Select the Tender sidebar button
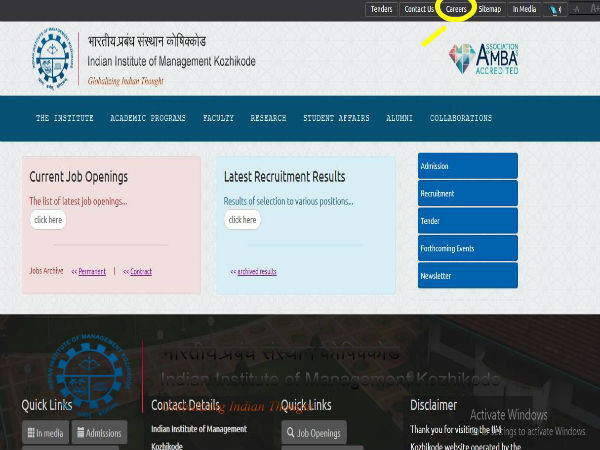 coord(468,221)
